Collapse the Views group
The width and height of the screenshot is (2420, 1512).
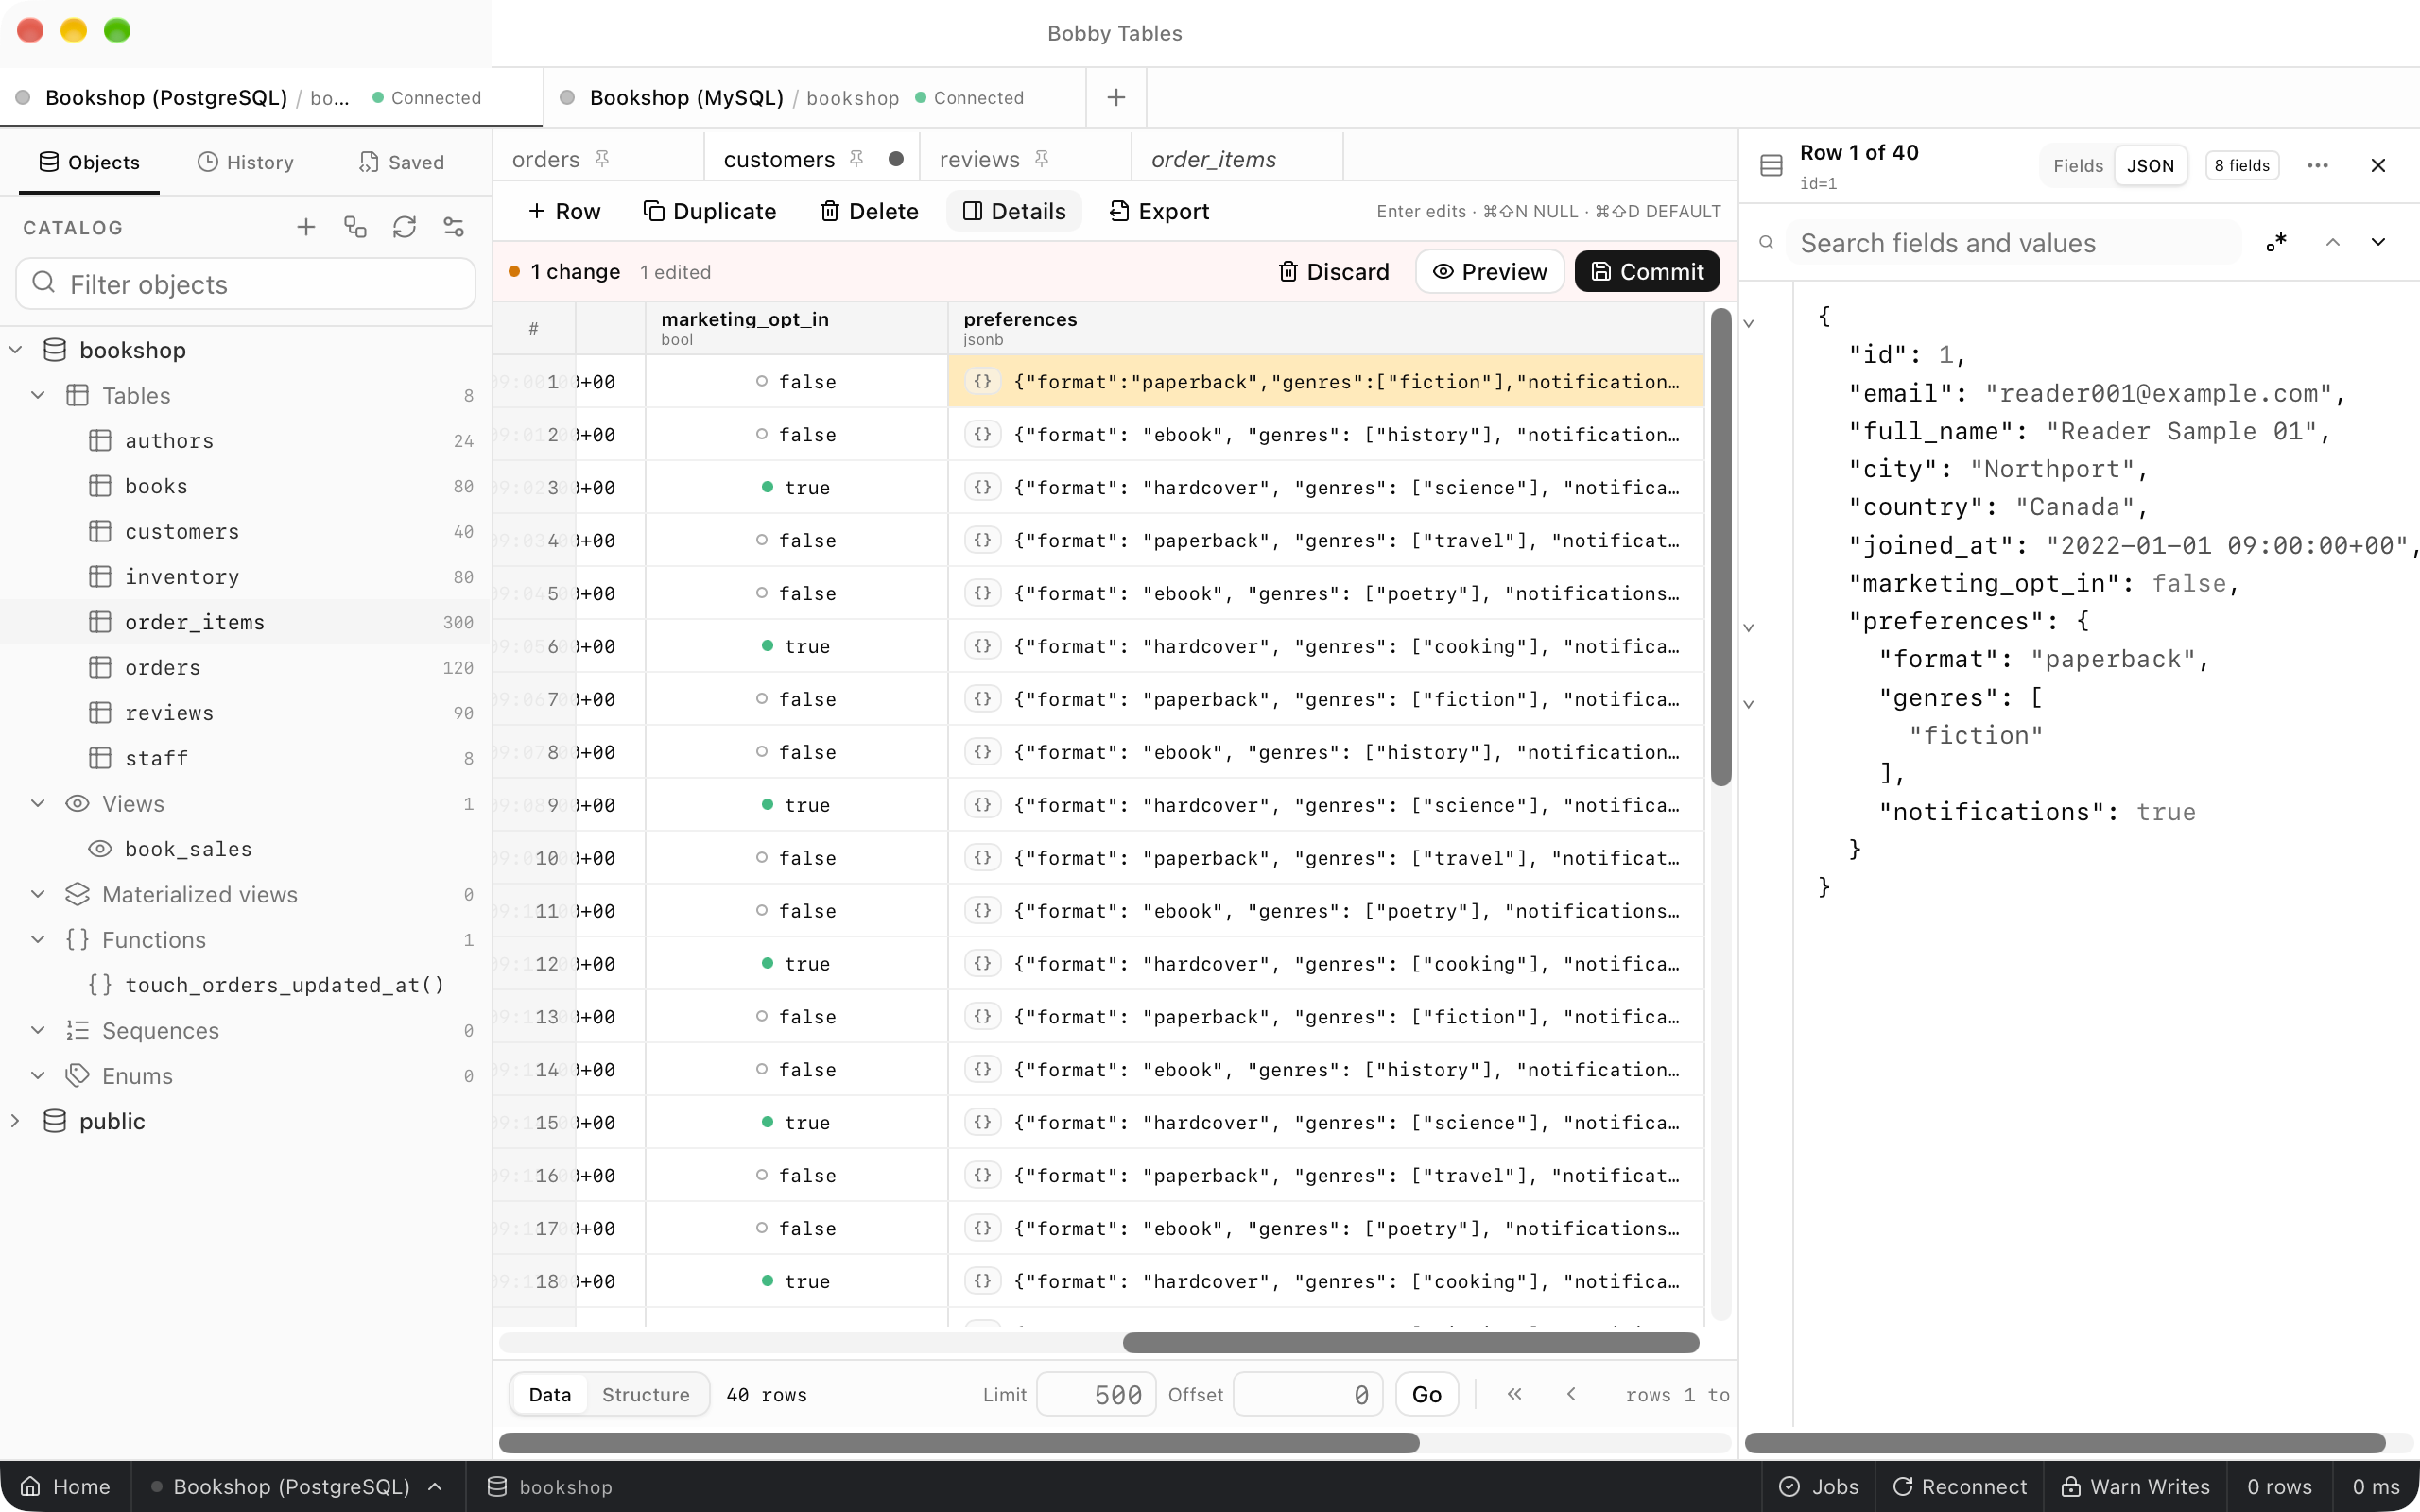tap(38, 804)
